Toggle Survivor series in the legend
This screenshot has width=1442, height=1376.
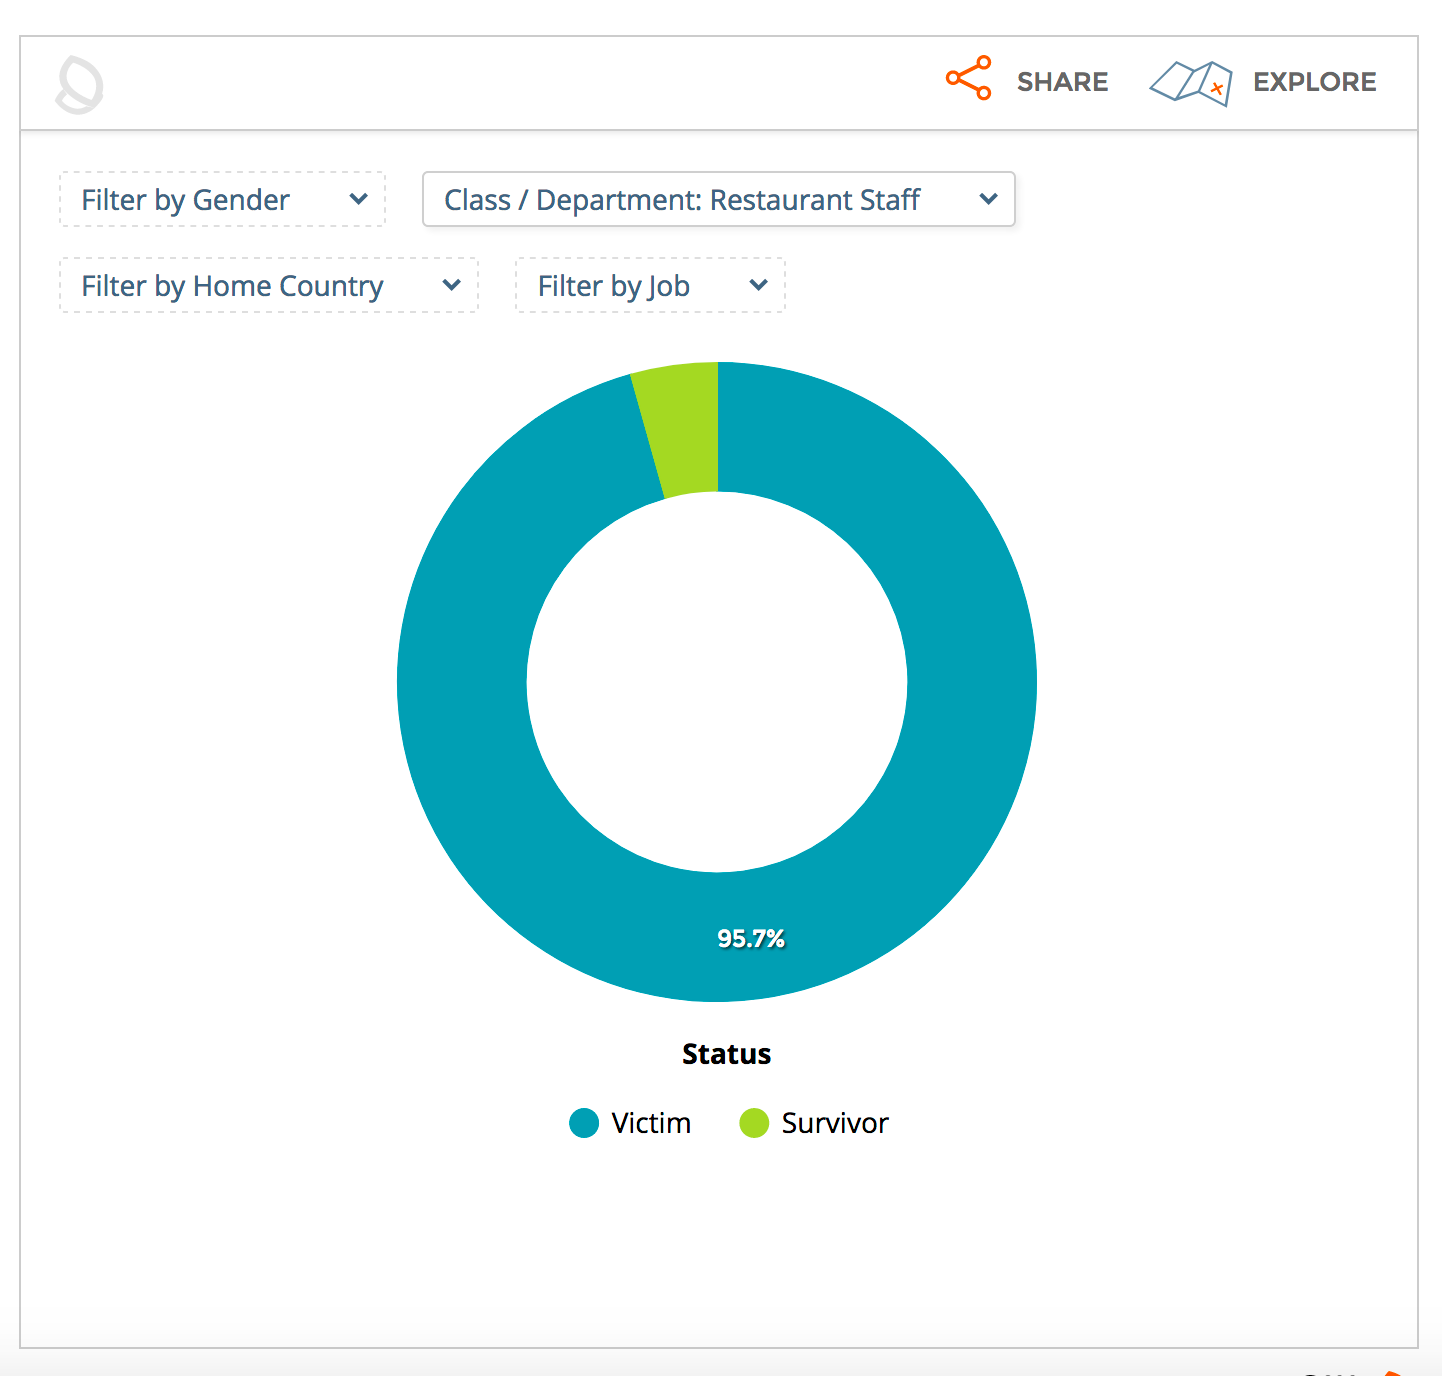[x=754, y=1123]
